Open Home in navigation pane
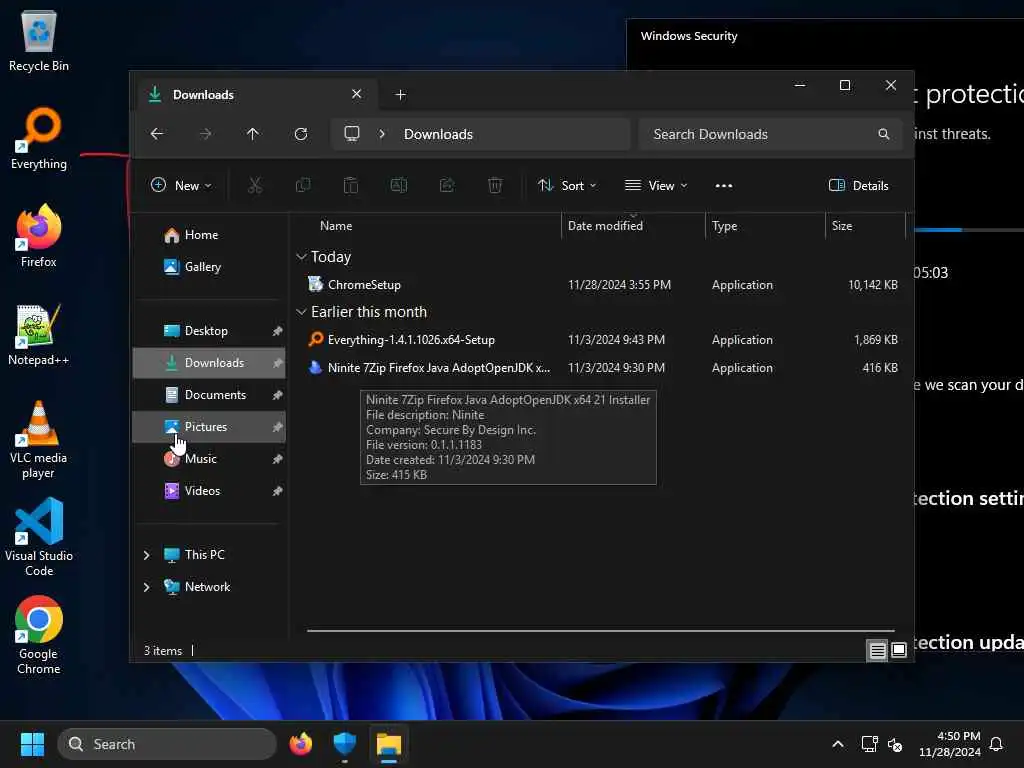Viewport: 1024px width, 768px height. 209,235
